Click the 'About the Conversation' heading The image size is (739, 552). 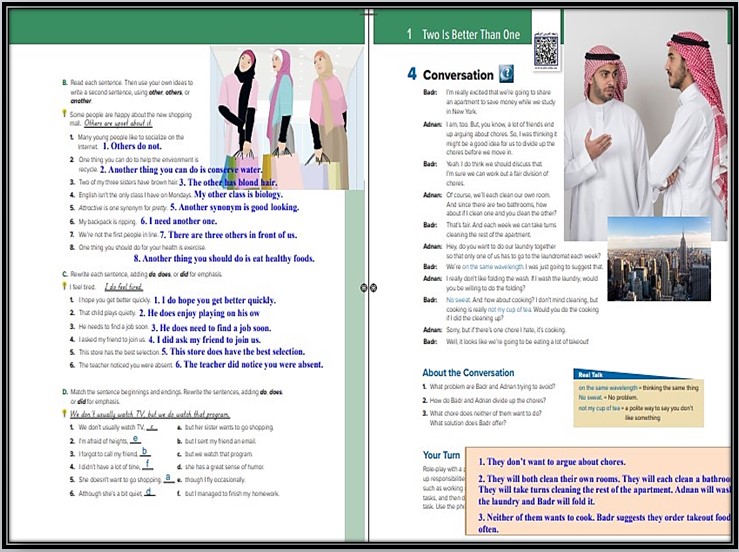(468, 372)
